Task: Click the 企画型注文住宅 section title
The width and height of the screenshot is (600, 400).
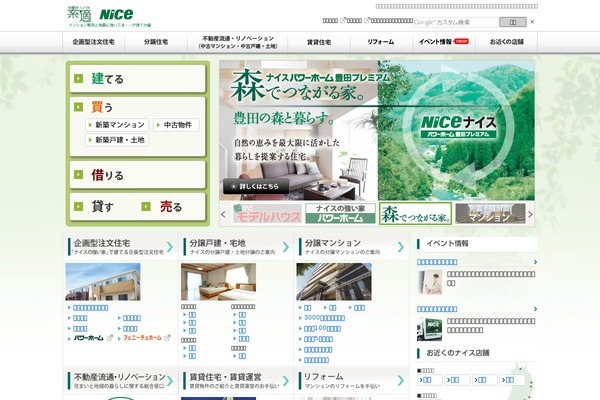Action: coord(102,243)
